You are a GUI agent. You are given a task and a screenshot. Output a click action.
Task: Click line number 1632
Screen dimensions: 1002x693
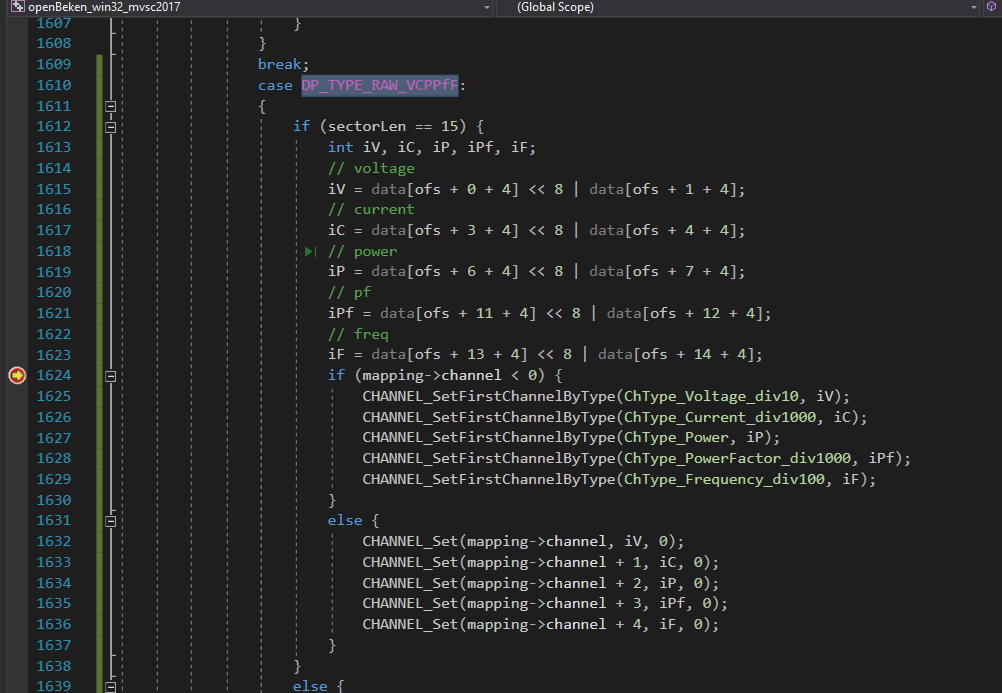point(54,541)
